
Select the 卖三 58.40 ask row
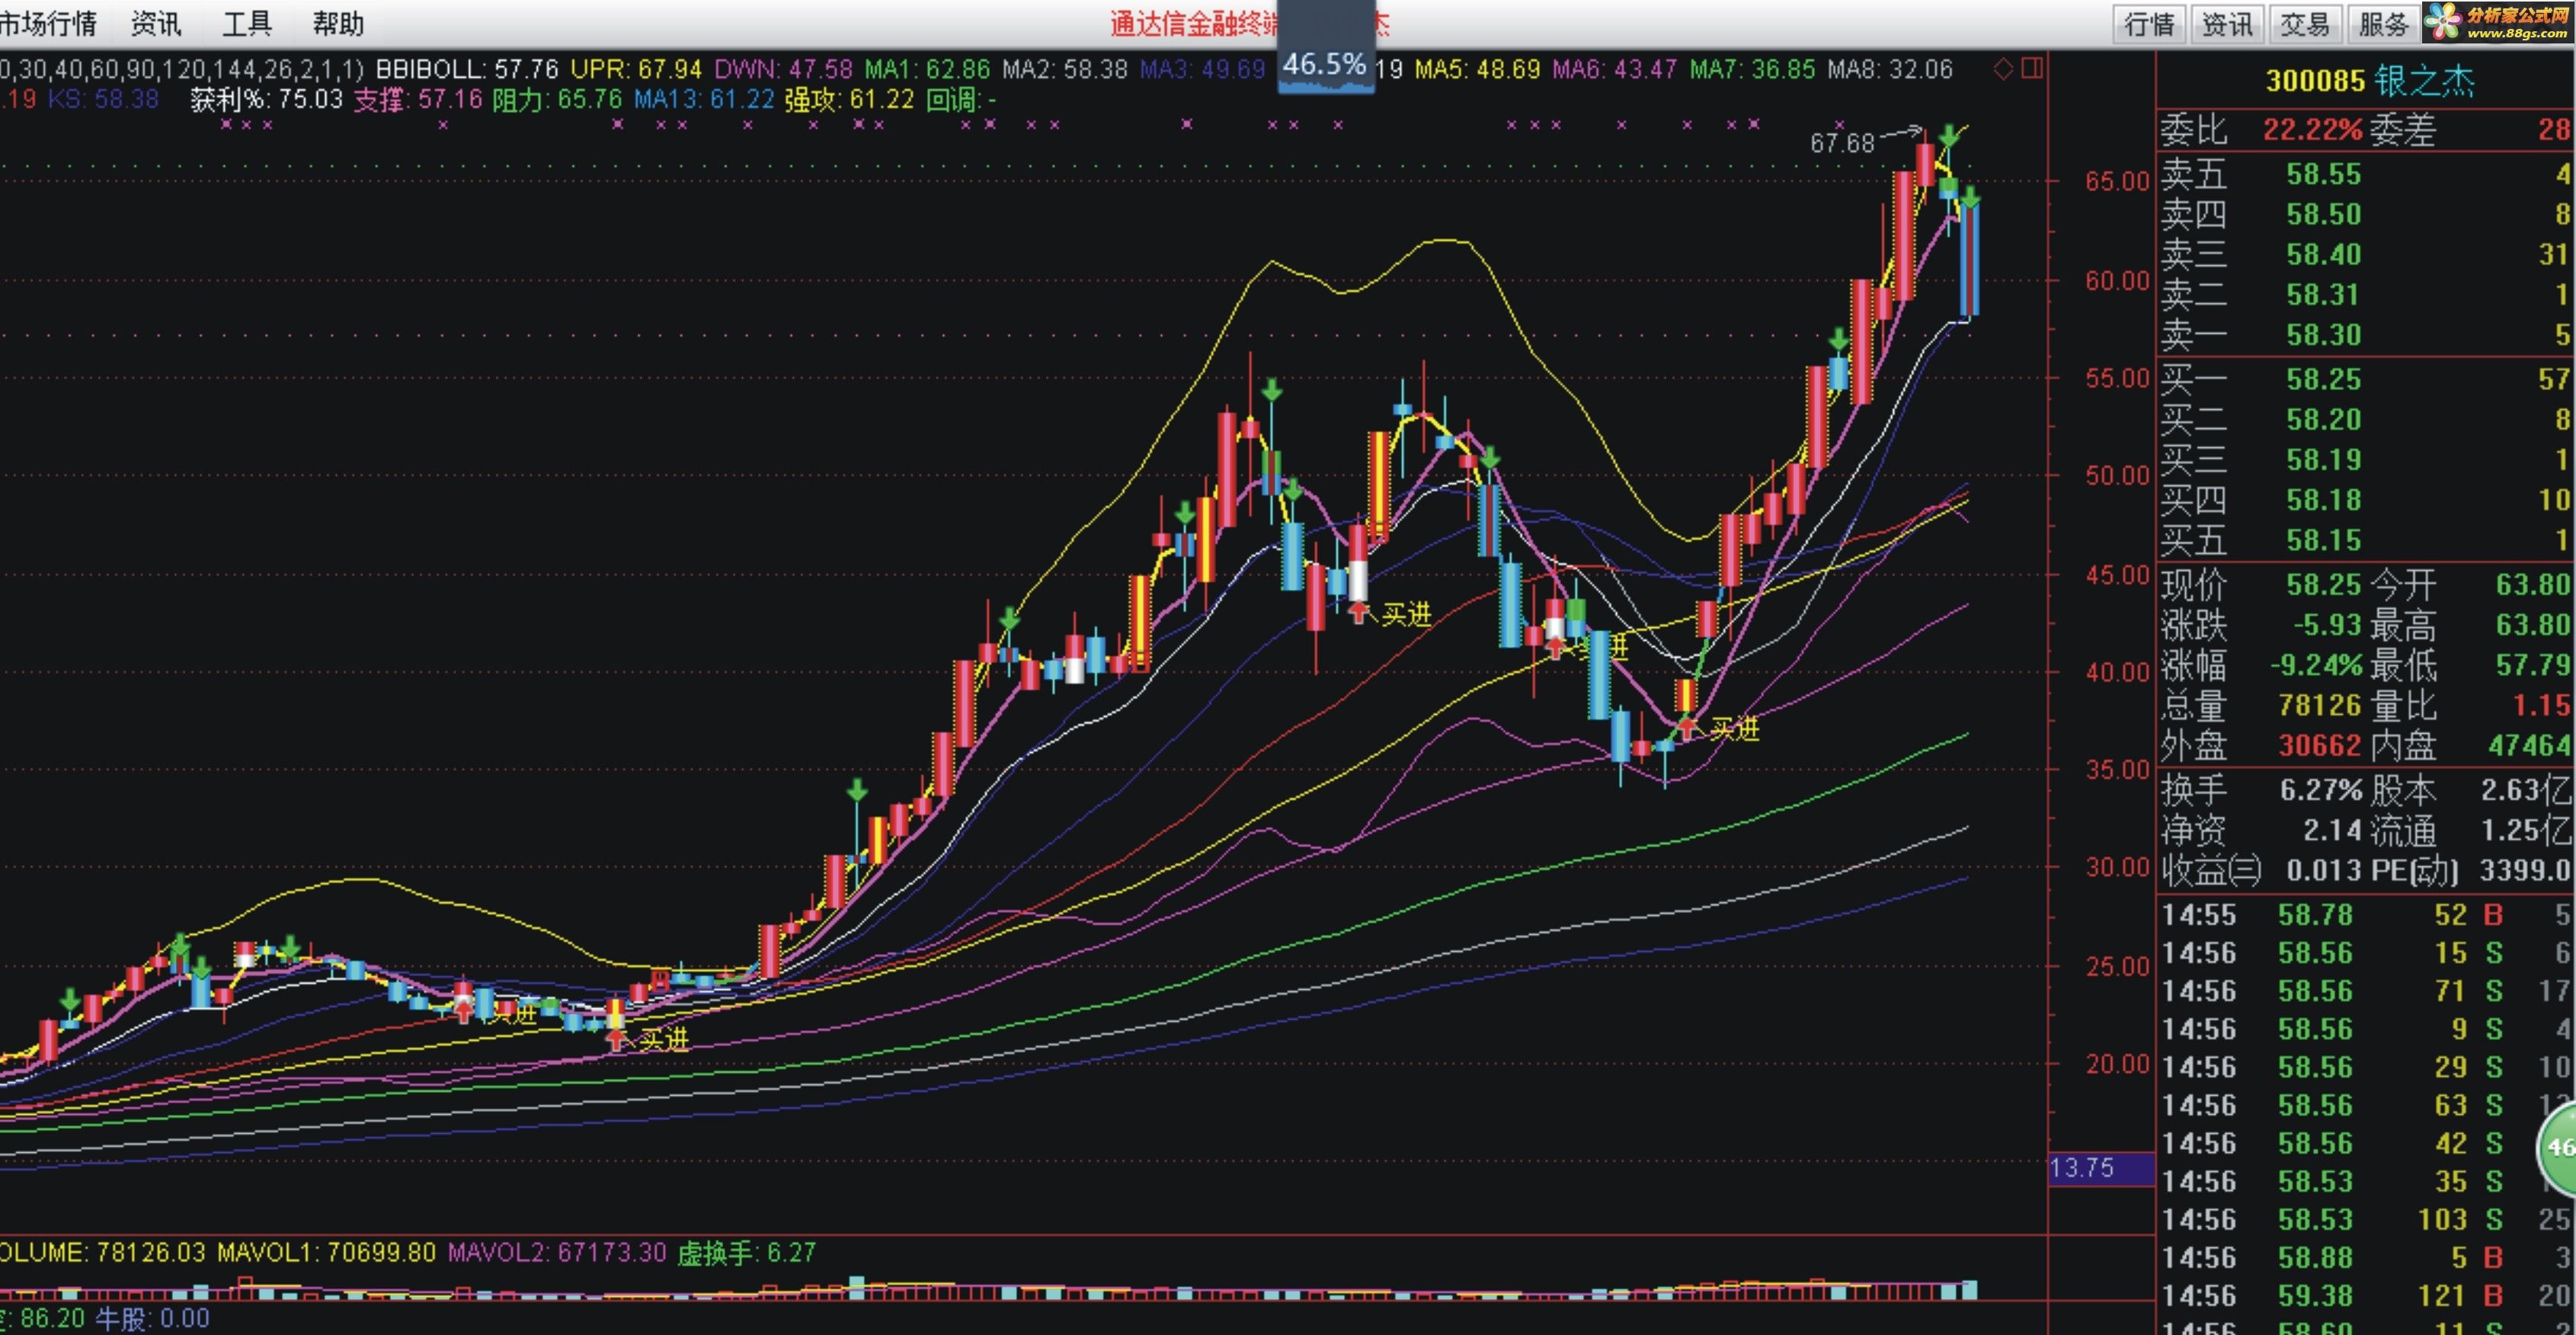2366,254
